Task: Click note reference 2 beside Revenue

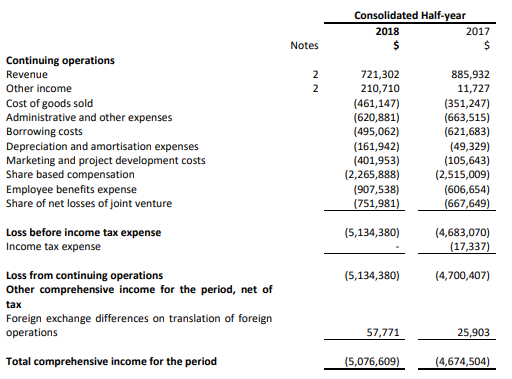Action: click(315, 74)
